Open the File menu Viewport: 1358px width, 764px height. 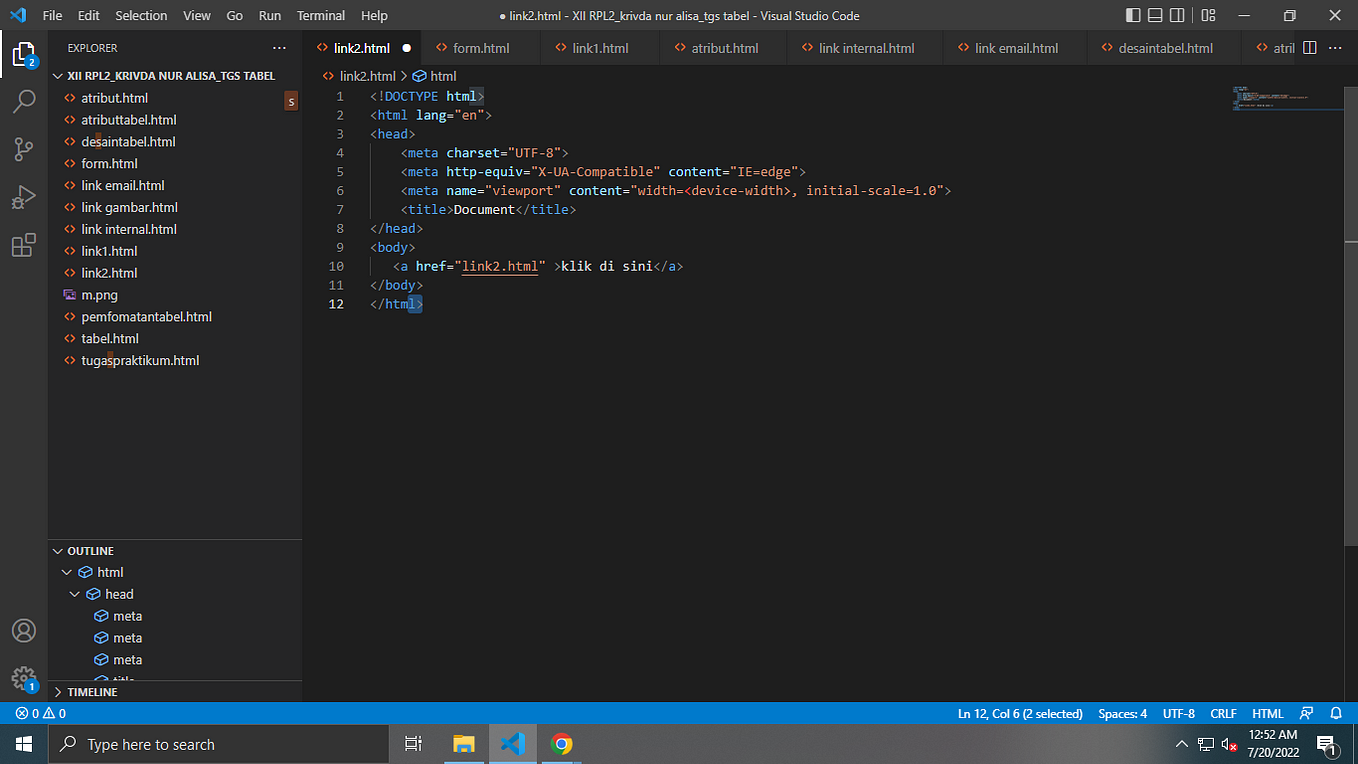(52, 15)
